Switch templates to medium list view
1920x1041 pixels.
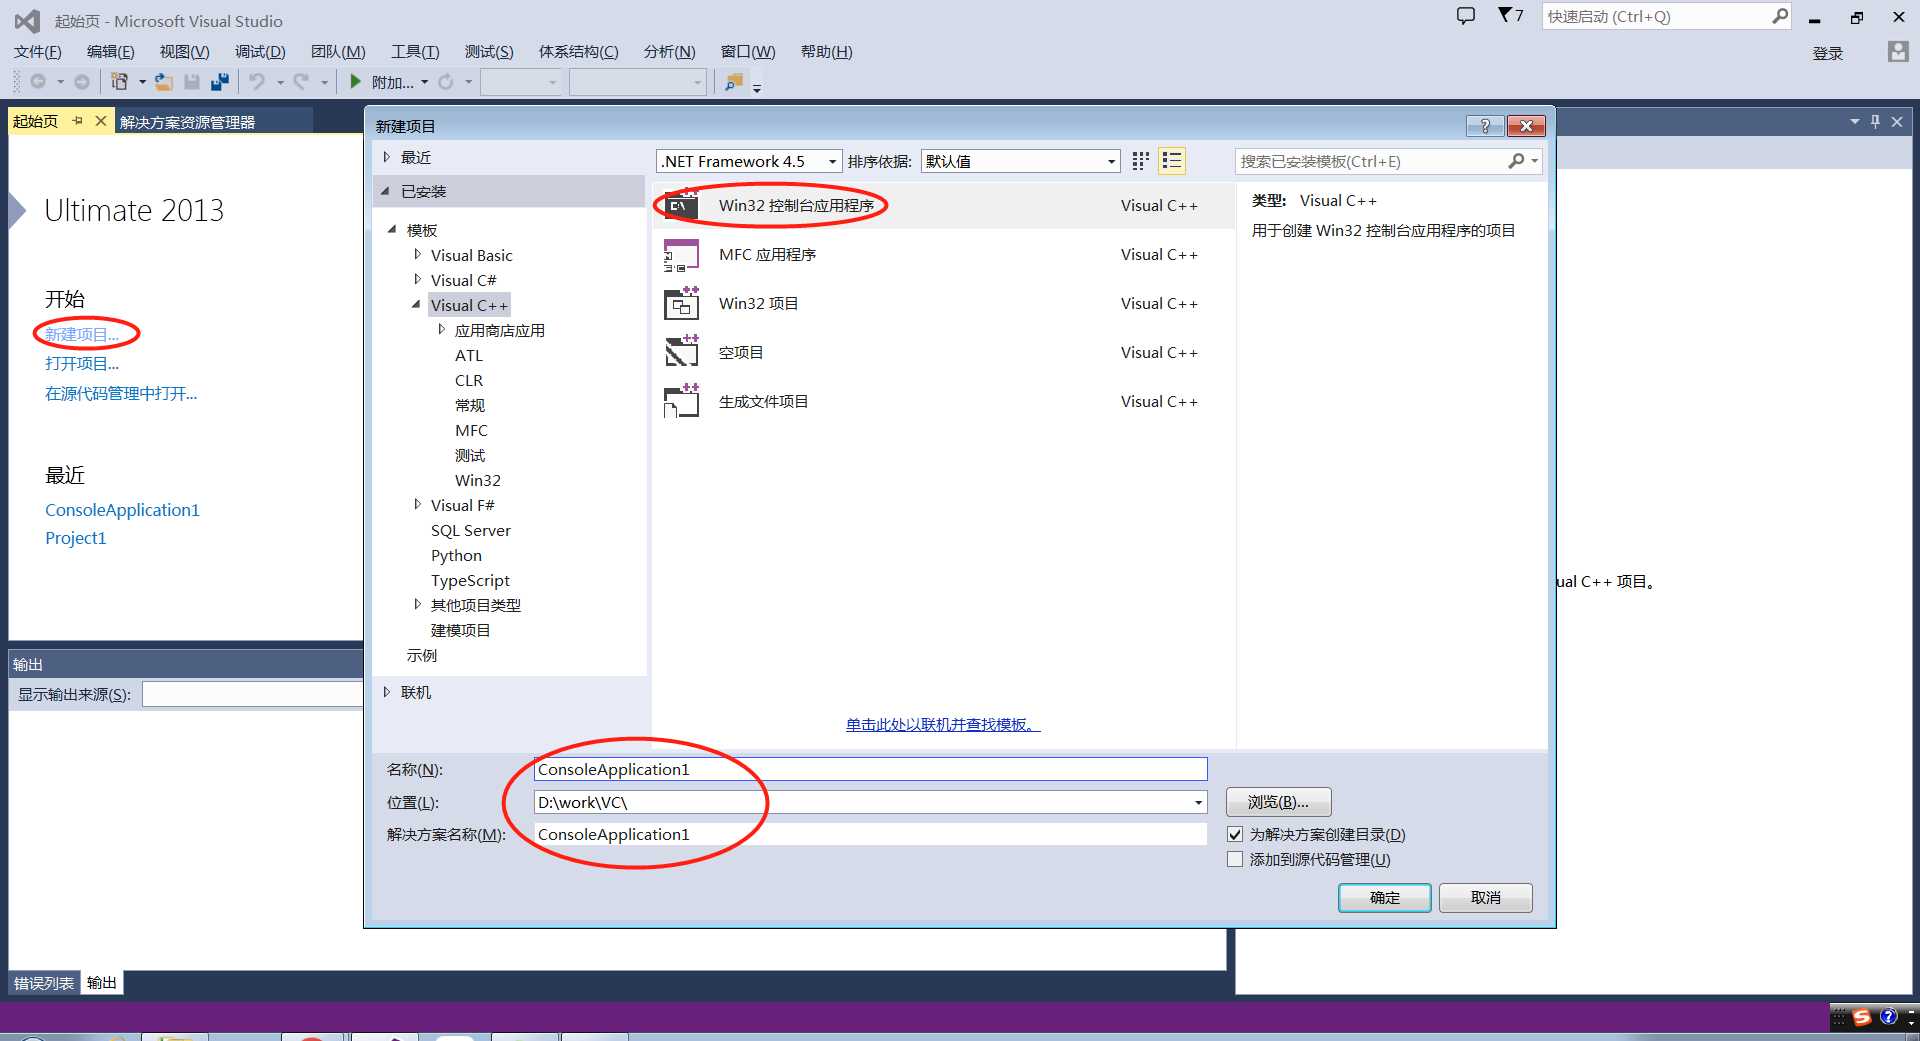coord(1172,161)
